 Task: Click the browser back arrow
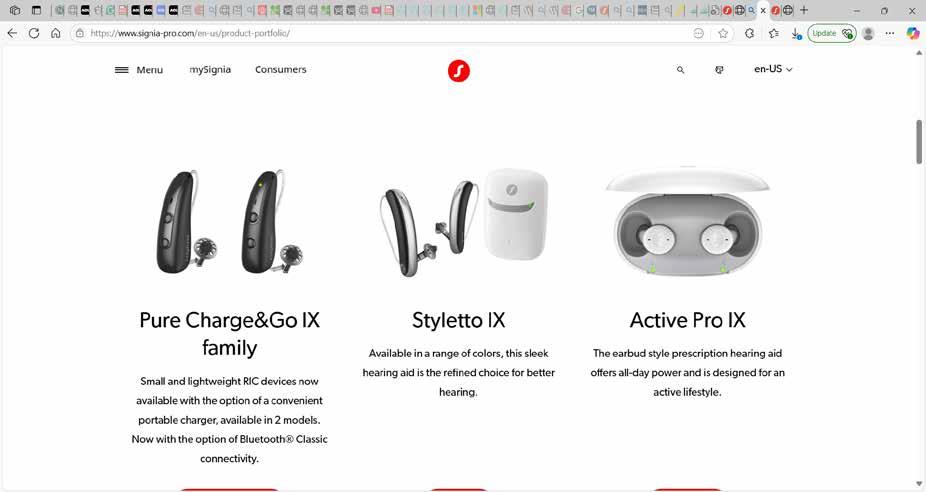[12, 33]
